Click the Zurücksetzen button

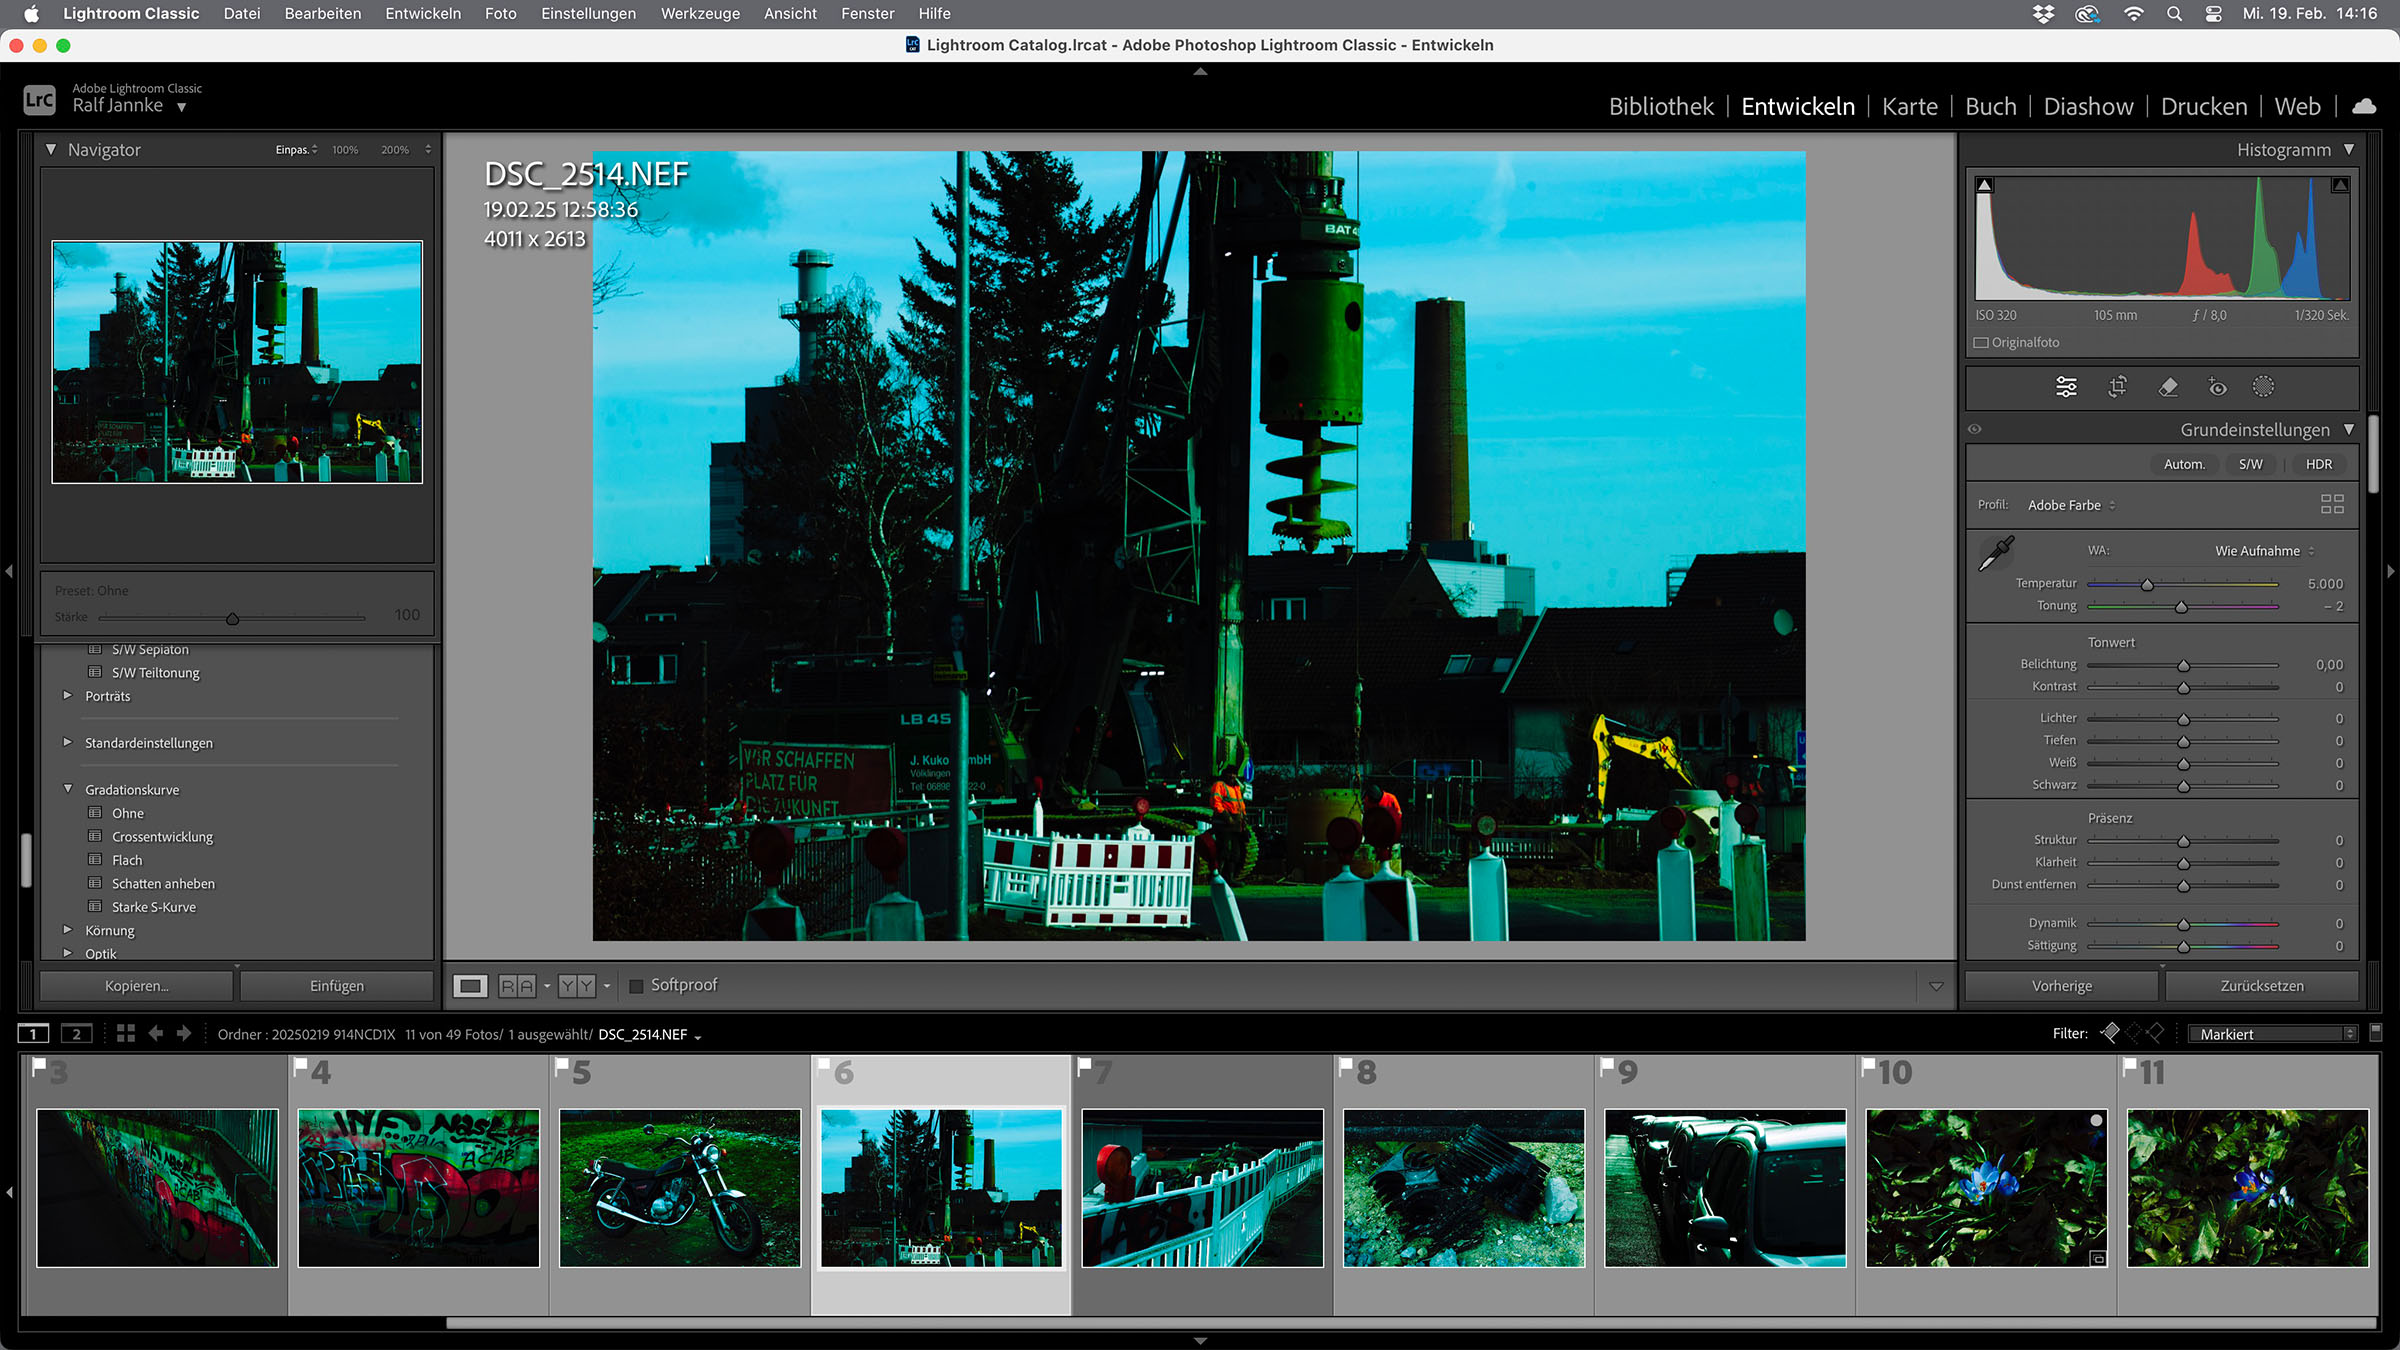tap(2261, 986)
